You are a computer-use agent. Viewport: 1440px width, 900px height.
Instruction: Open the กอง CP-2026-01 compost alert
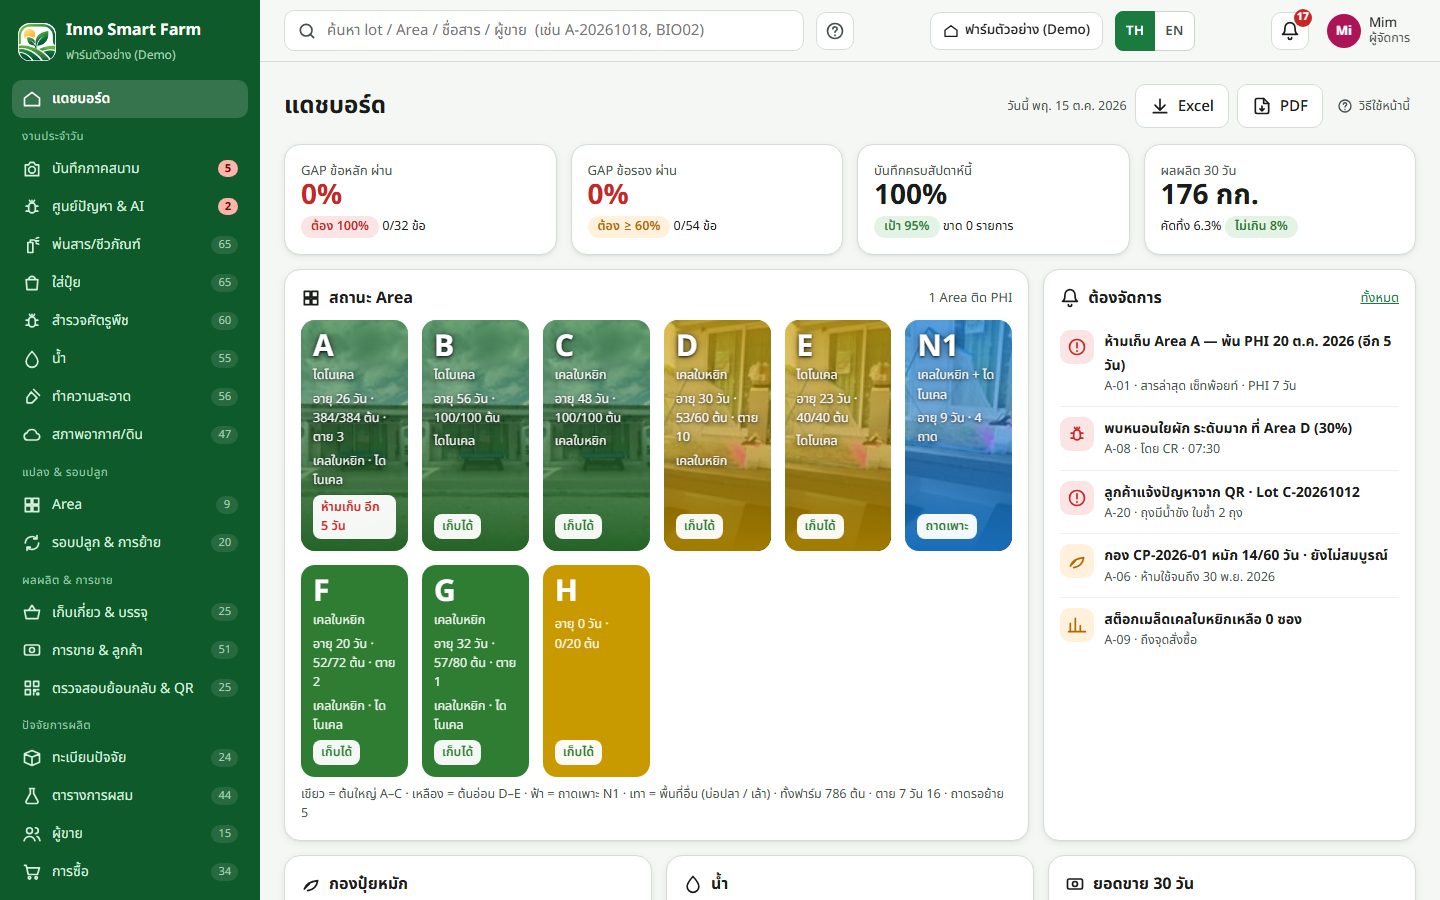1229,565
